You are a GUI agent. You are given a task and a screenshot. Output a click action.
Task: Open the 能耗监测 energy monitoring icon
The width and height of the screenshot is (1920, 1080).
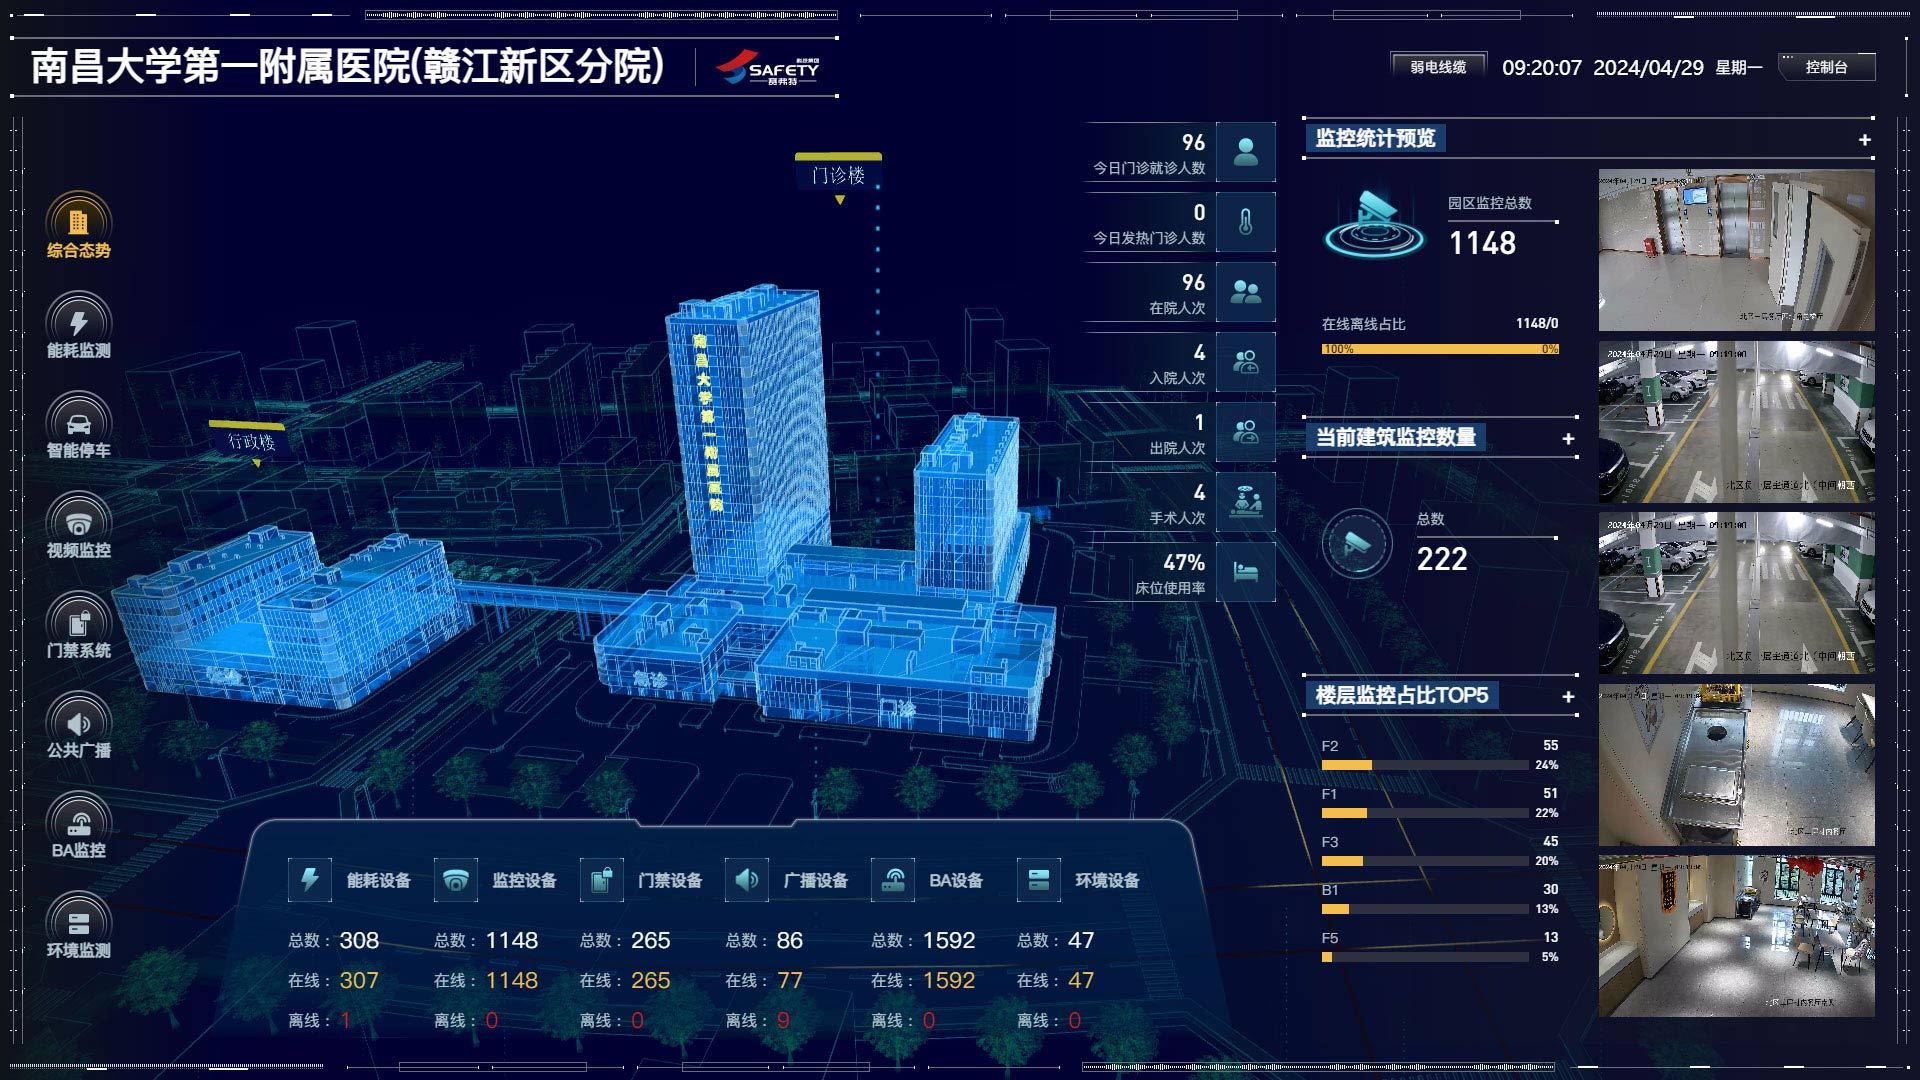[x=78, y=322]
